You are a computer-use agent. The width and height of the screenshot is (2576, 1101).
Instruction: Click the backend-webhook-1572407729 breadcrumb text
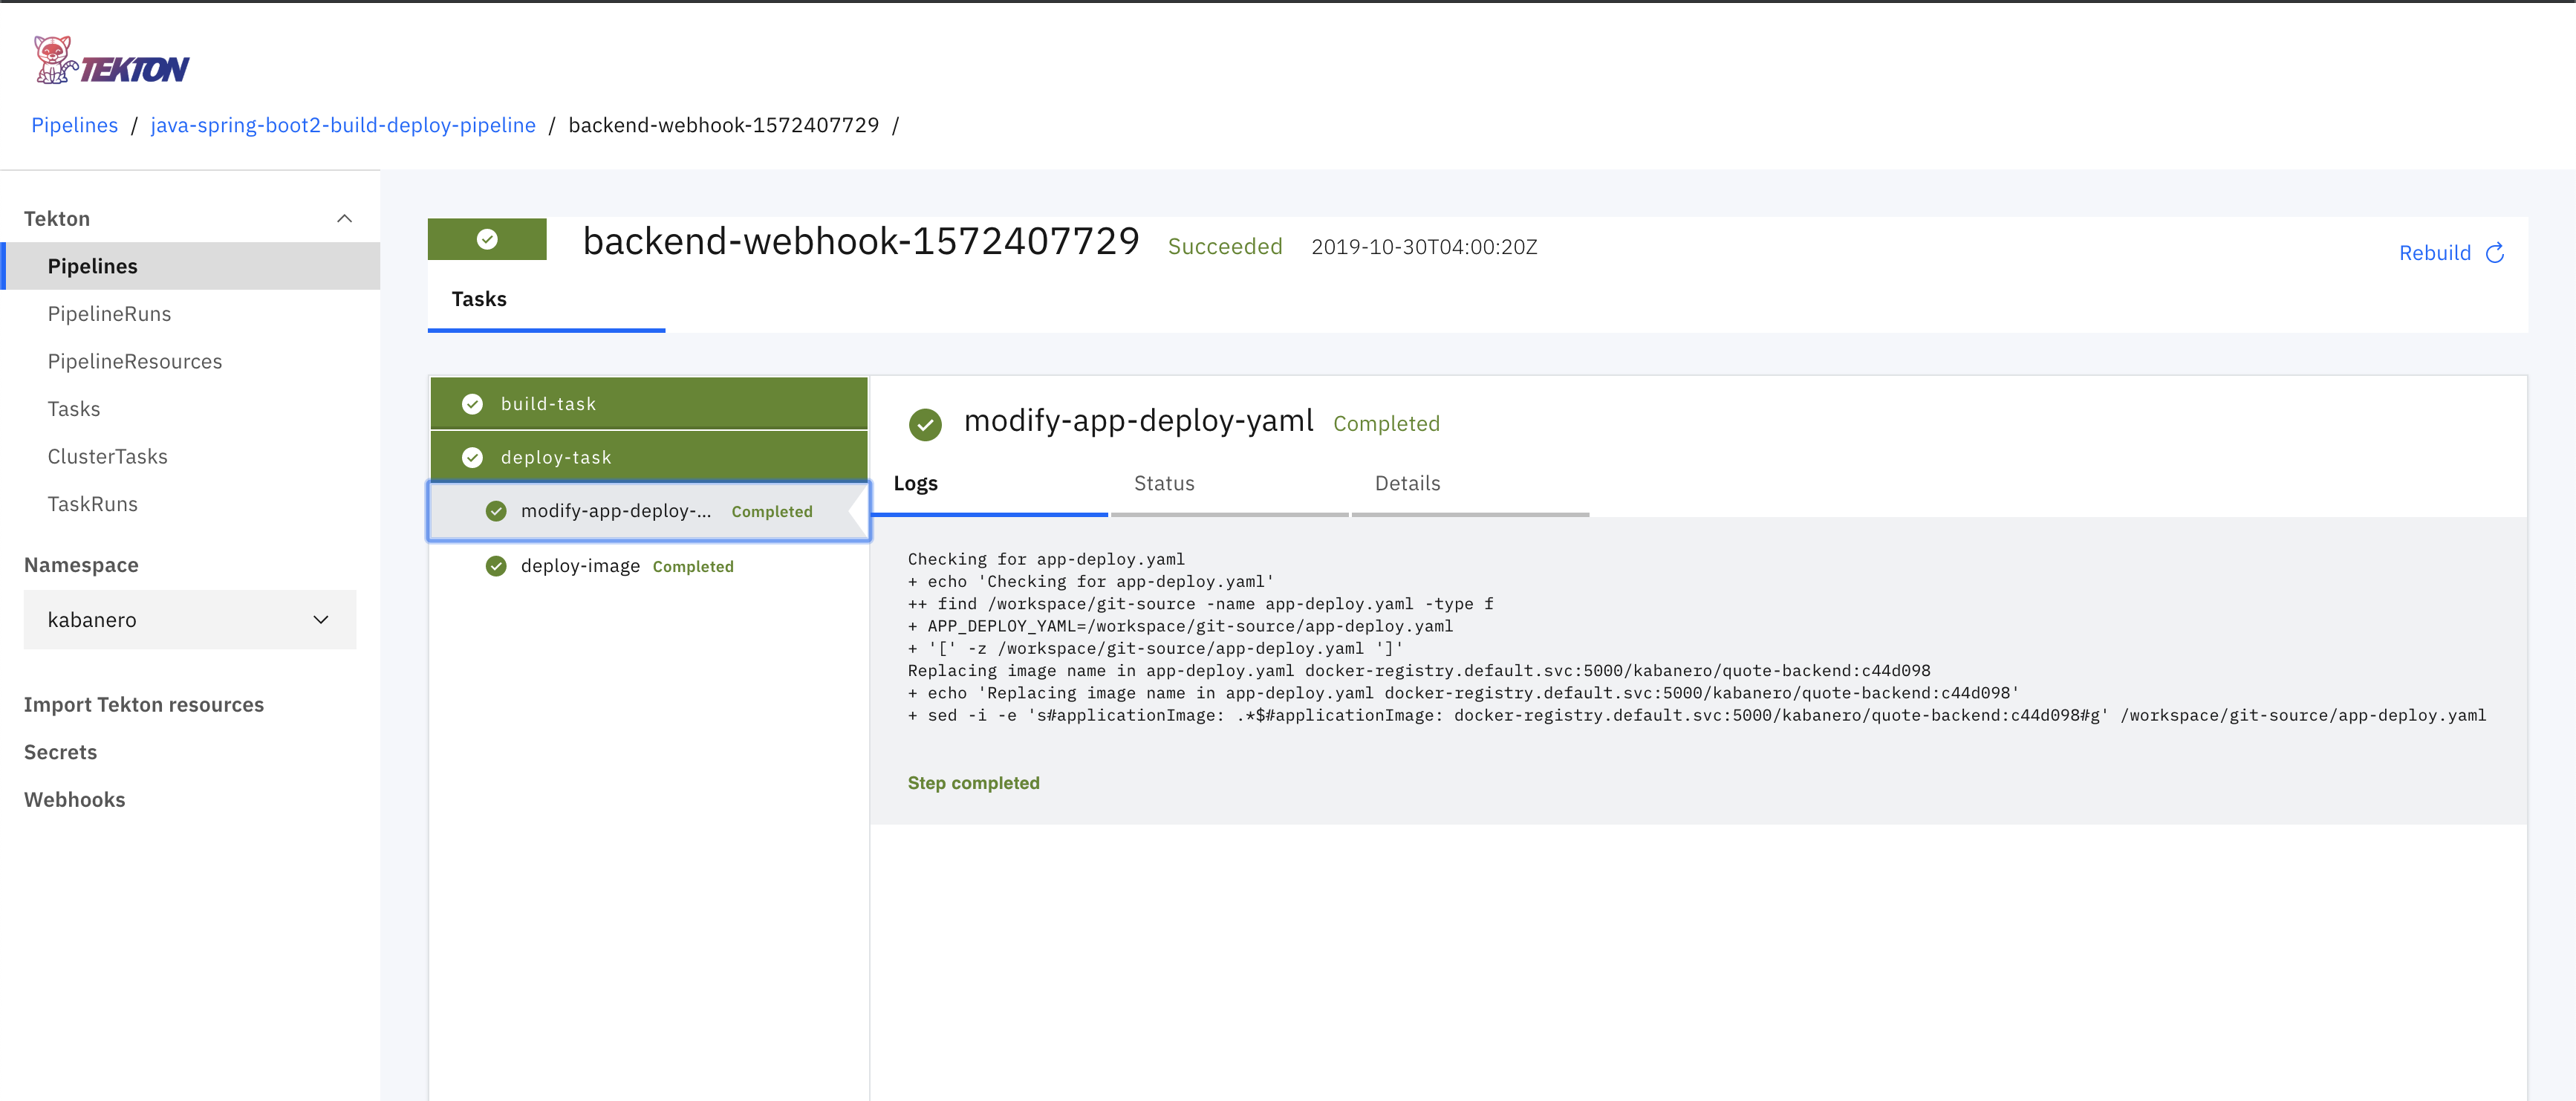(x=724, y=125)
